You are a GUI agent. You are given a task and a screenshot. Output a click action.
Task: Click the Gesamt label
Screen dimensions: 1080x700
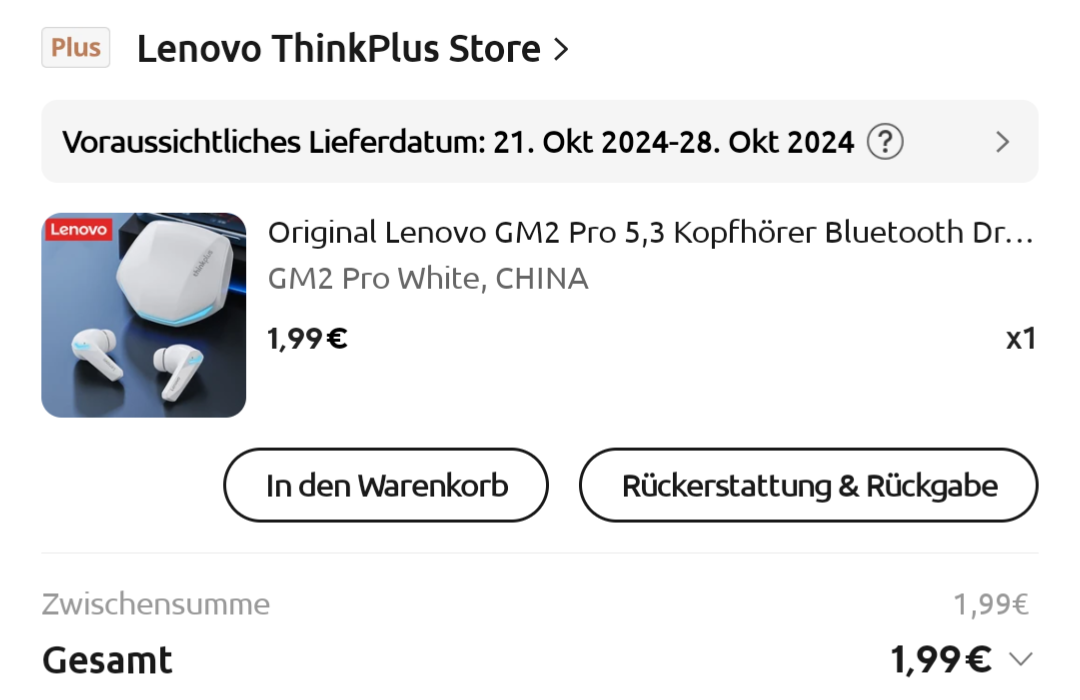pyautogui.click(x=107, y=660)
